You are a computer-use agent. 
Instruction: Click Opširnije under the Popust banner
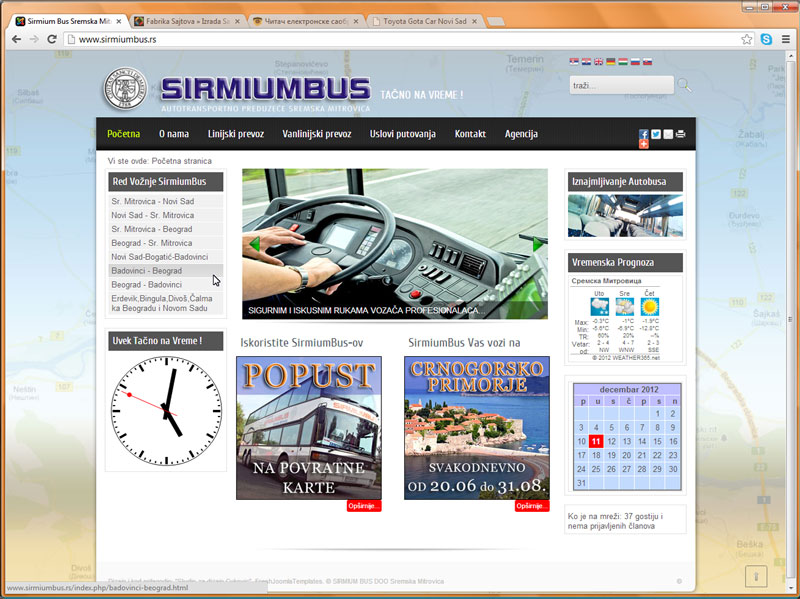pos(363,506)
